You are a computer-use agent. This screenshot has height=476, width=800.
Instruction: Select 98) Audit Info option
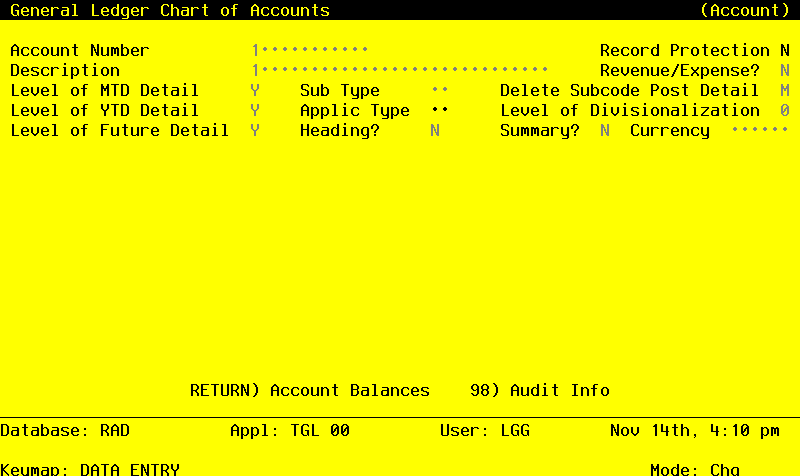540,390
